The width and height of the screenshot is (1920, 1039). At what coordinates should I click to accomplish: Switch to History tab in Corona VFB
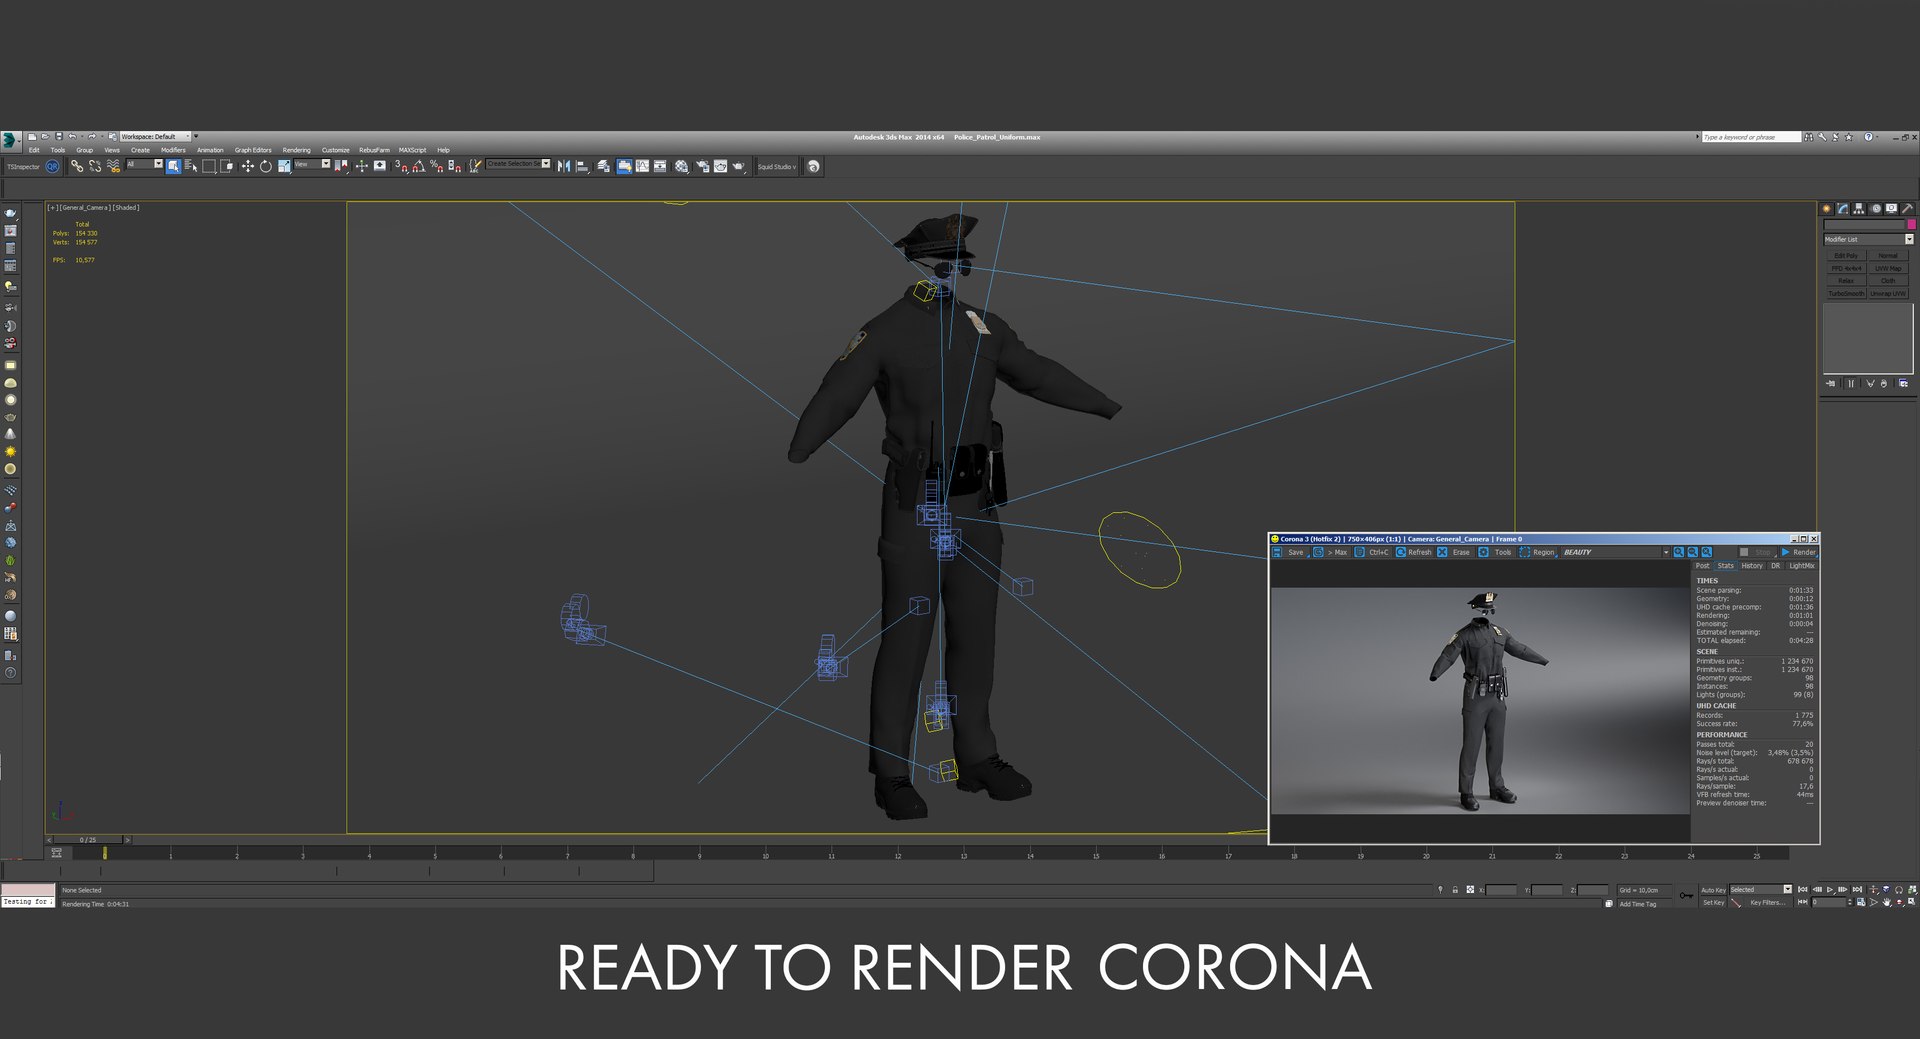tap(1752, 565)
